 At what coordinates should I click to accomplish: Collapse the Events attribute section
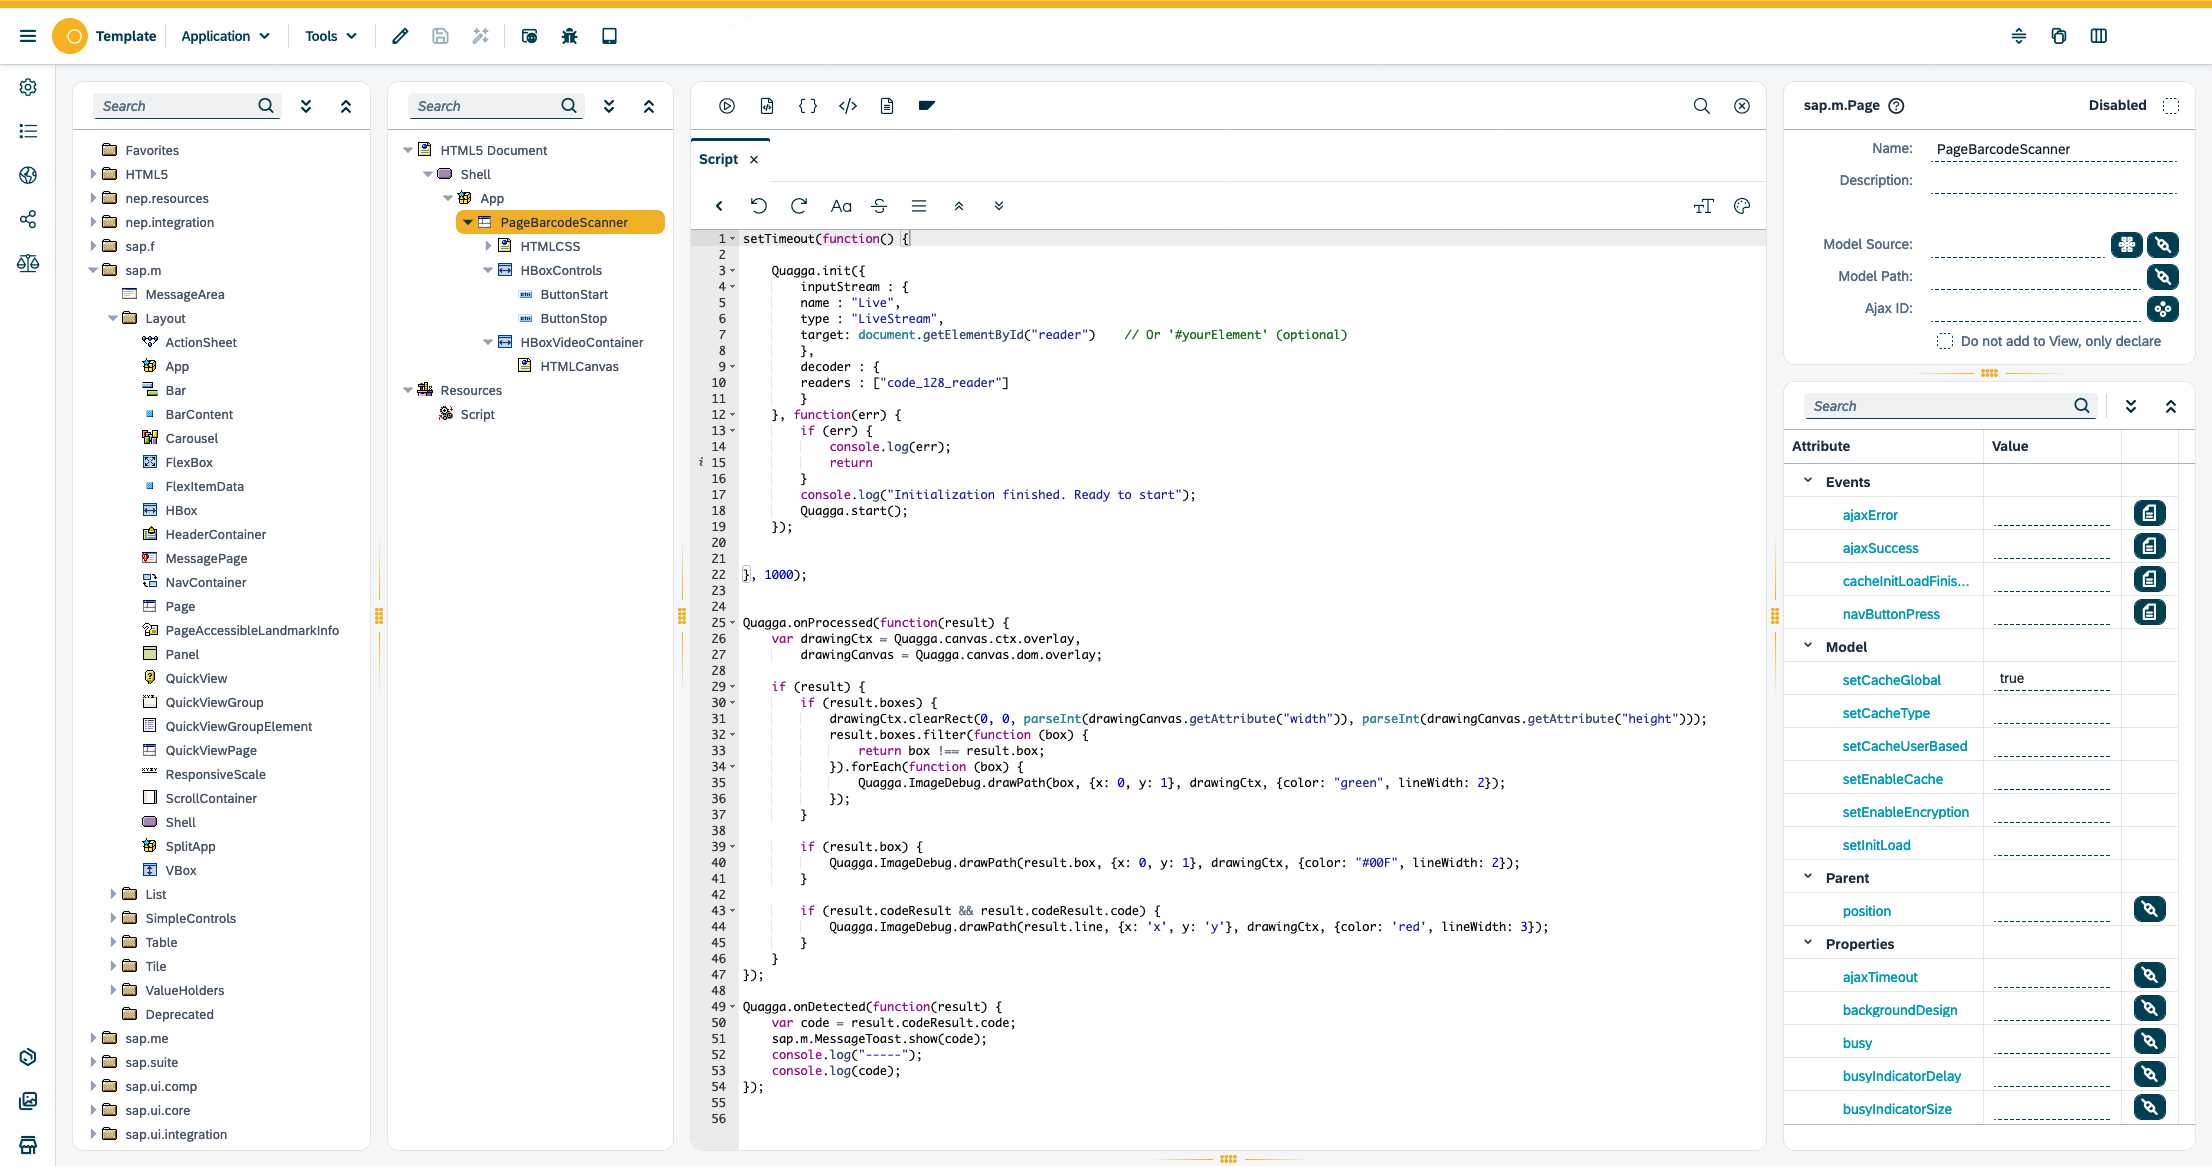(x=1807, y=481)
